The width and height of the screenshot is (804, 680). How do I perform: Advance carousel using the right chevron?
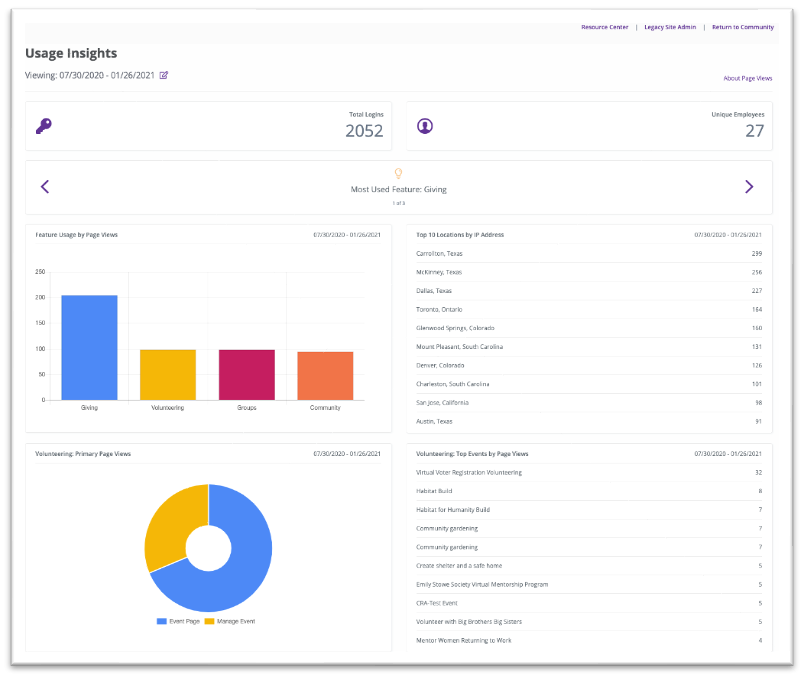click(x=750, y=186)
